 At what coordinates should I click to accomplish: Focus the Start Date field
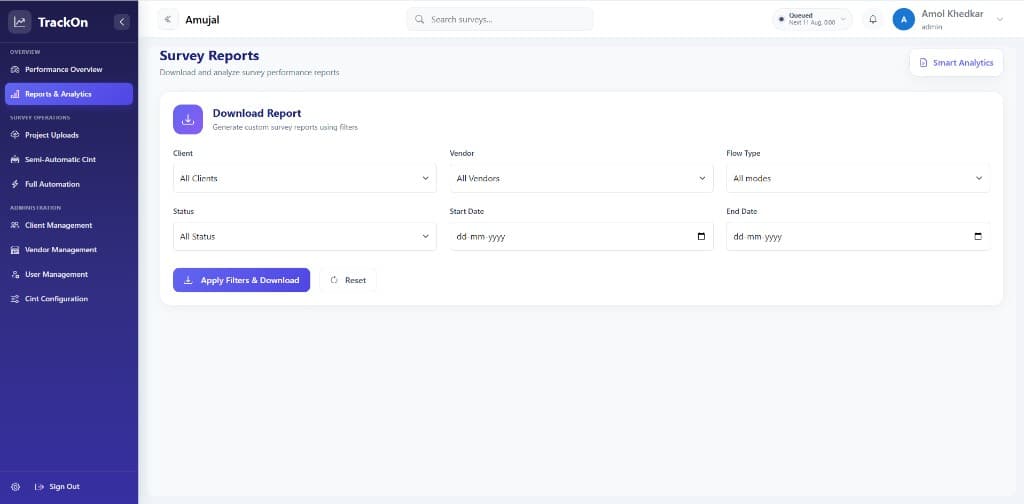click(x=581, y=236)
